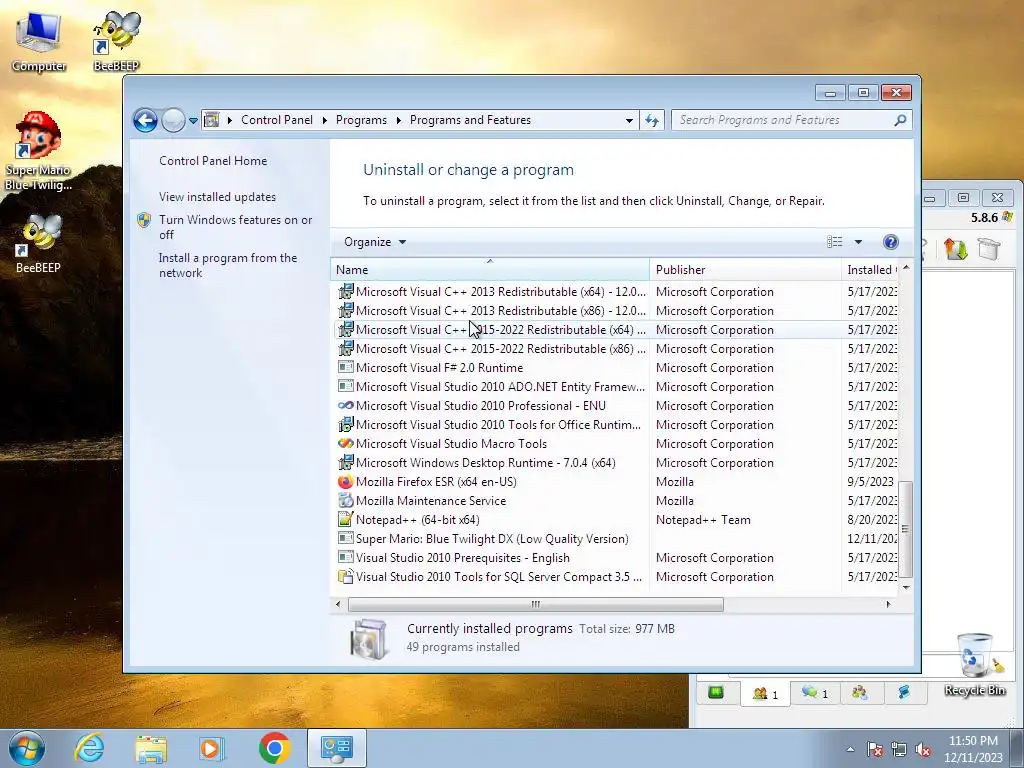
Task: Click the vertical scrollbar up arrow
Action: click(x=906, y=268)
